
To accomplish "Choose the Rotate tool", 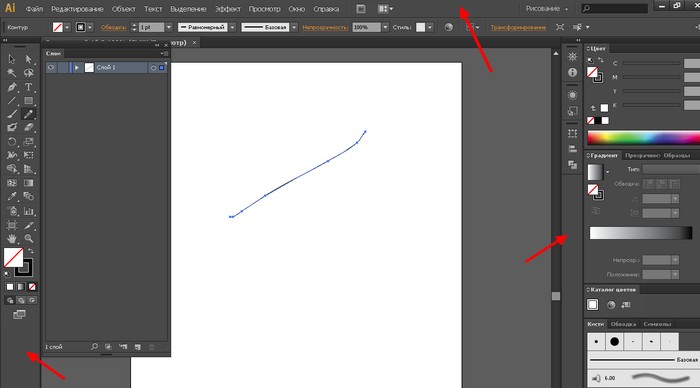I will [12, 142].
